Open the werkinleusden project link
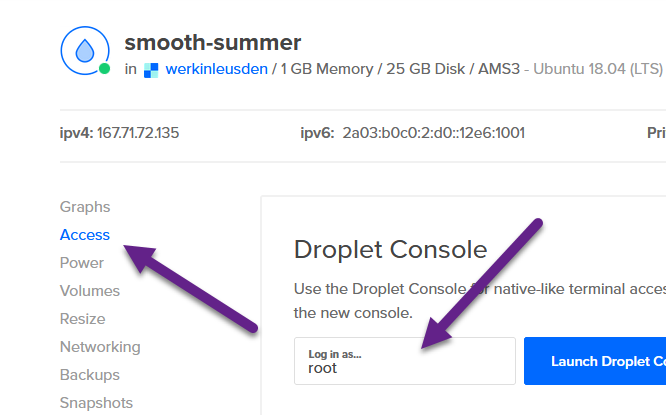 pos(217,70)
